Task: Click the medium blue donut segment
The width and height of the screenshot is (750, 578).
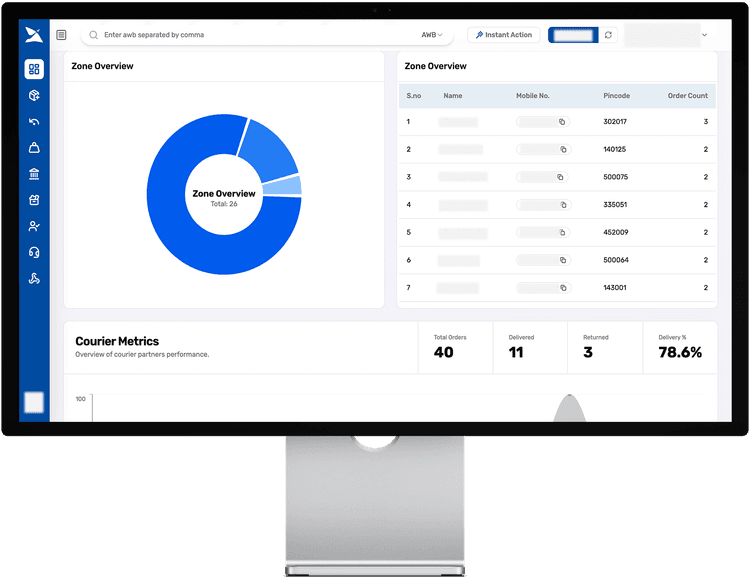Action: 270,151
